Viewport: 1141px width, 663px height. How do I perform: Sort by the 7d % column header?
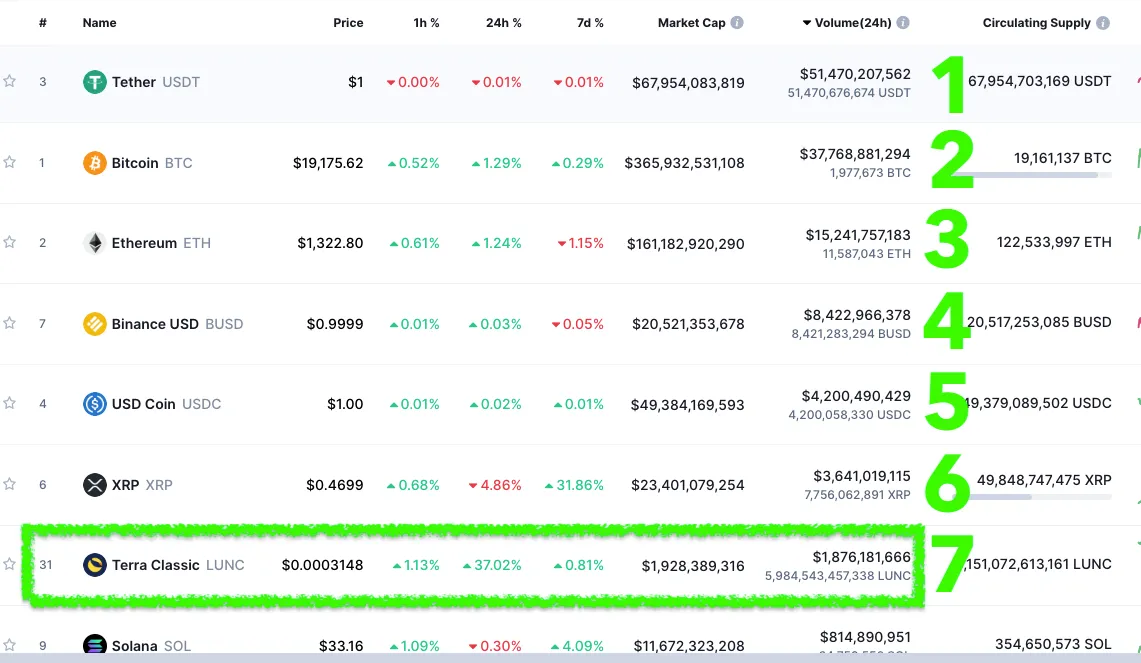[590, 23]
